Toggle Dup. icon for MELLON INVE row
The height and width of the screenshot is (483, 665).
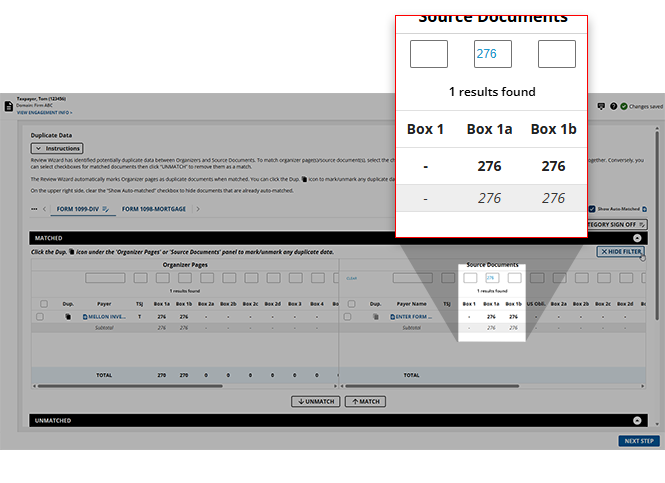(x=68, y=317)
